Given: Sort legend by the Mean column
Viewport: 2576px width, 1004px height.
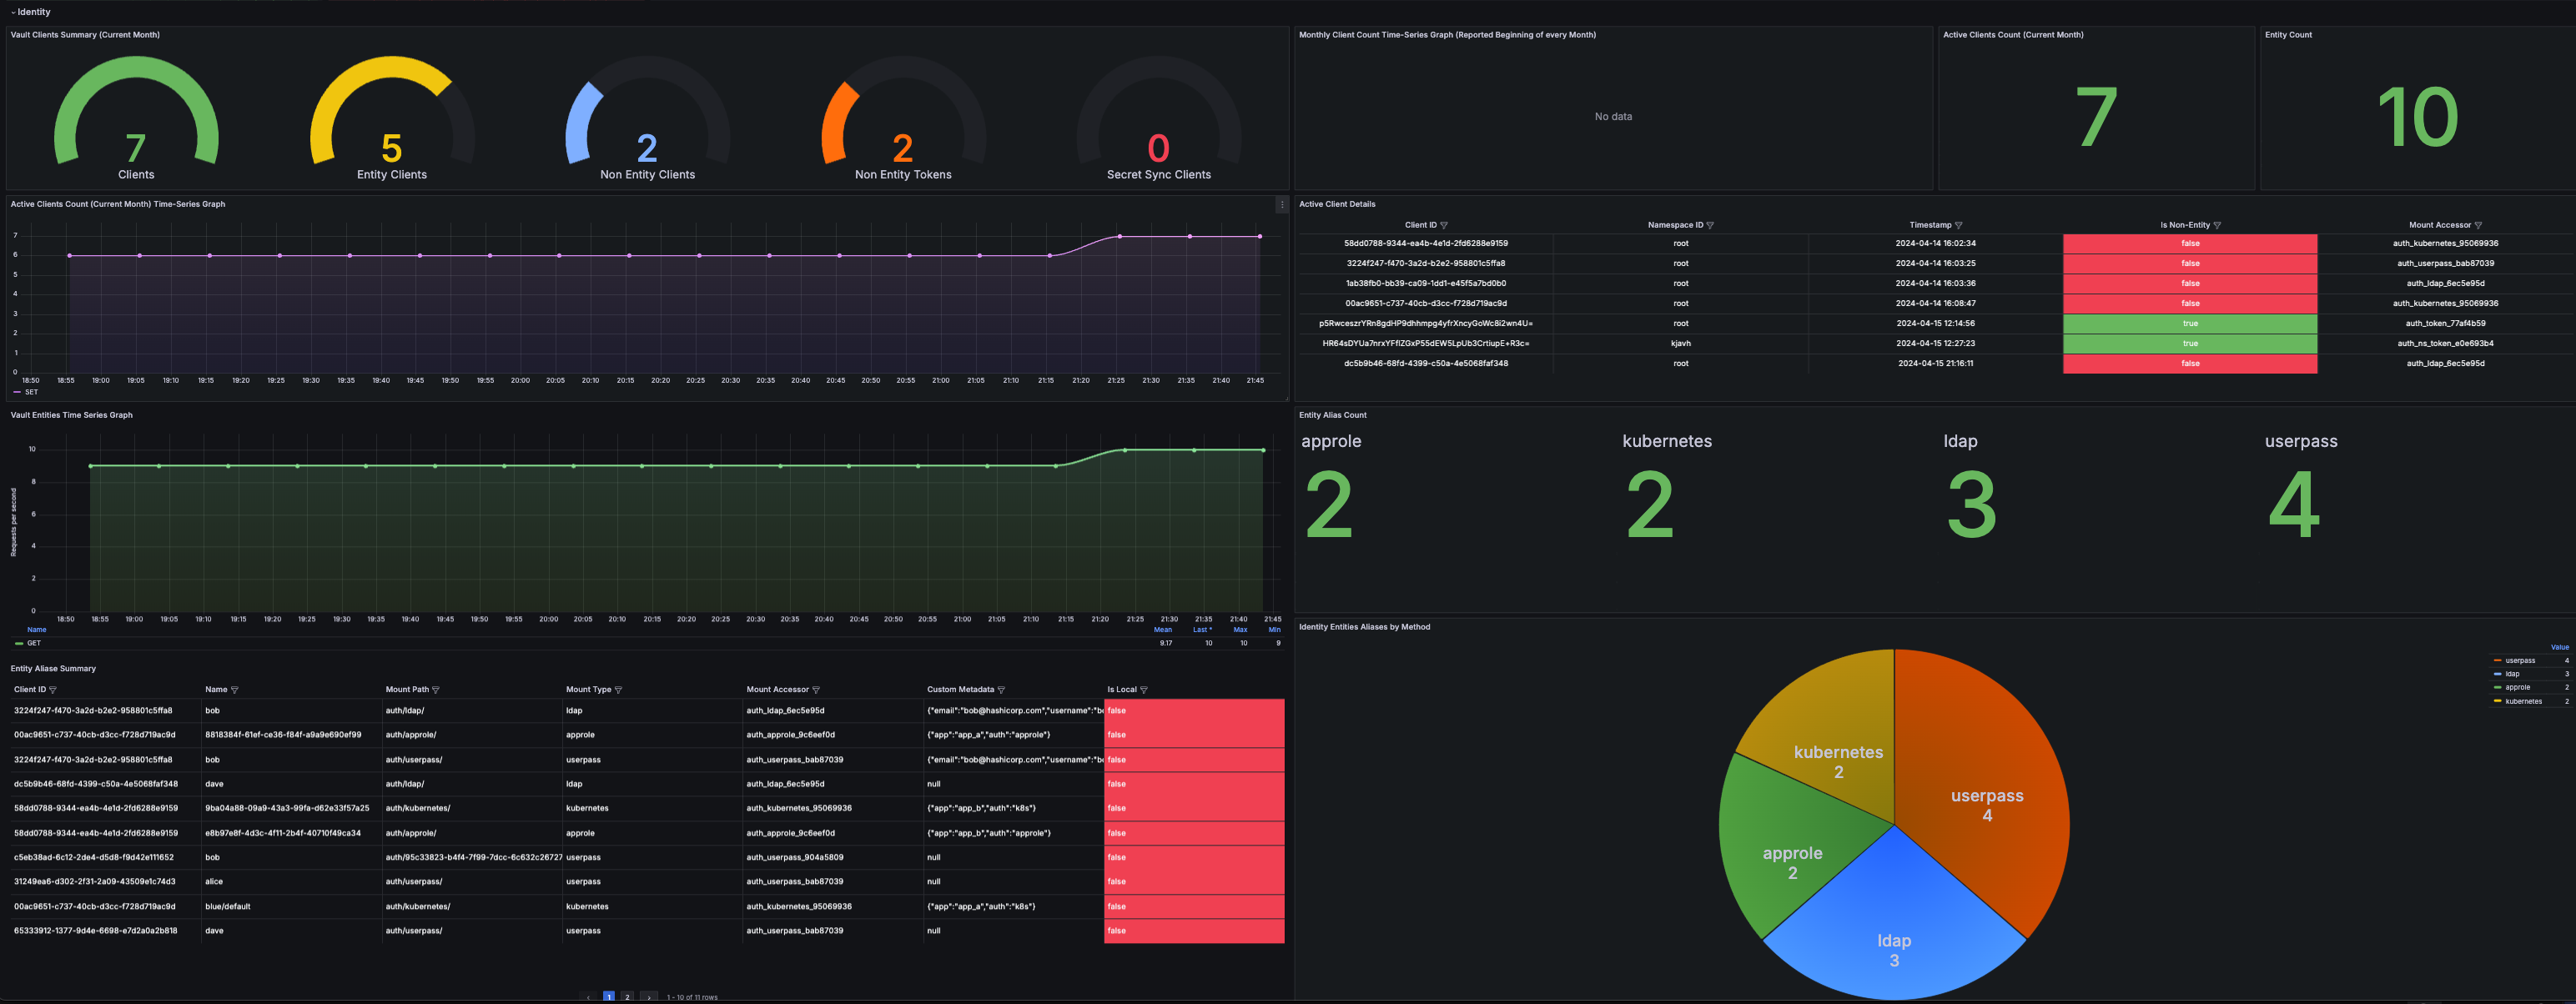Looking at the screenshot, I should [x=1162, y=630].
